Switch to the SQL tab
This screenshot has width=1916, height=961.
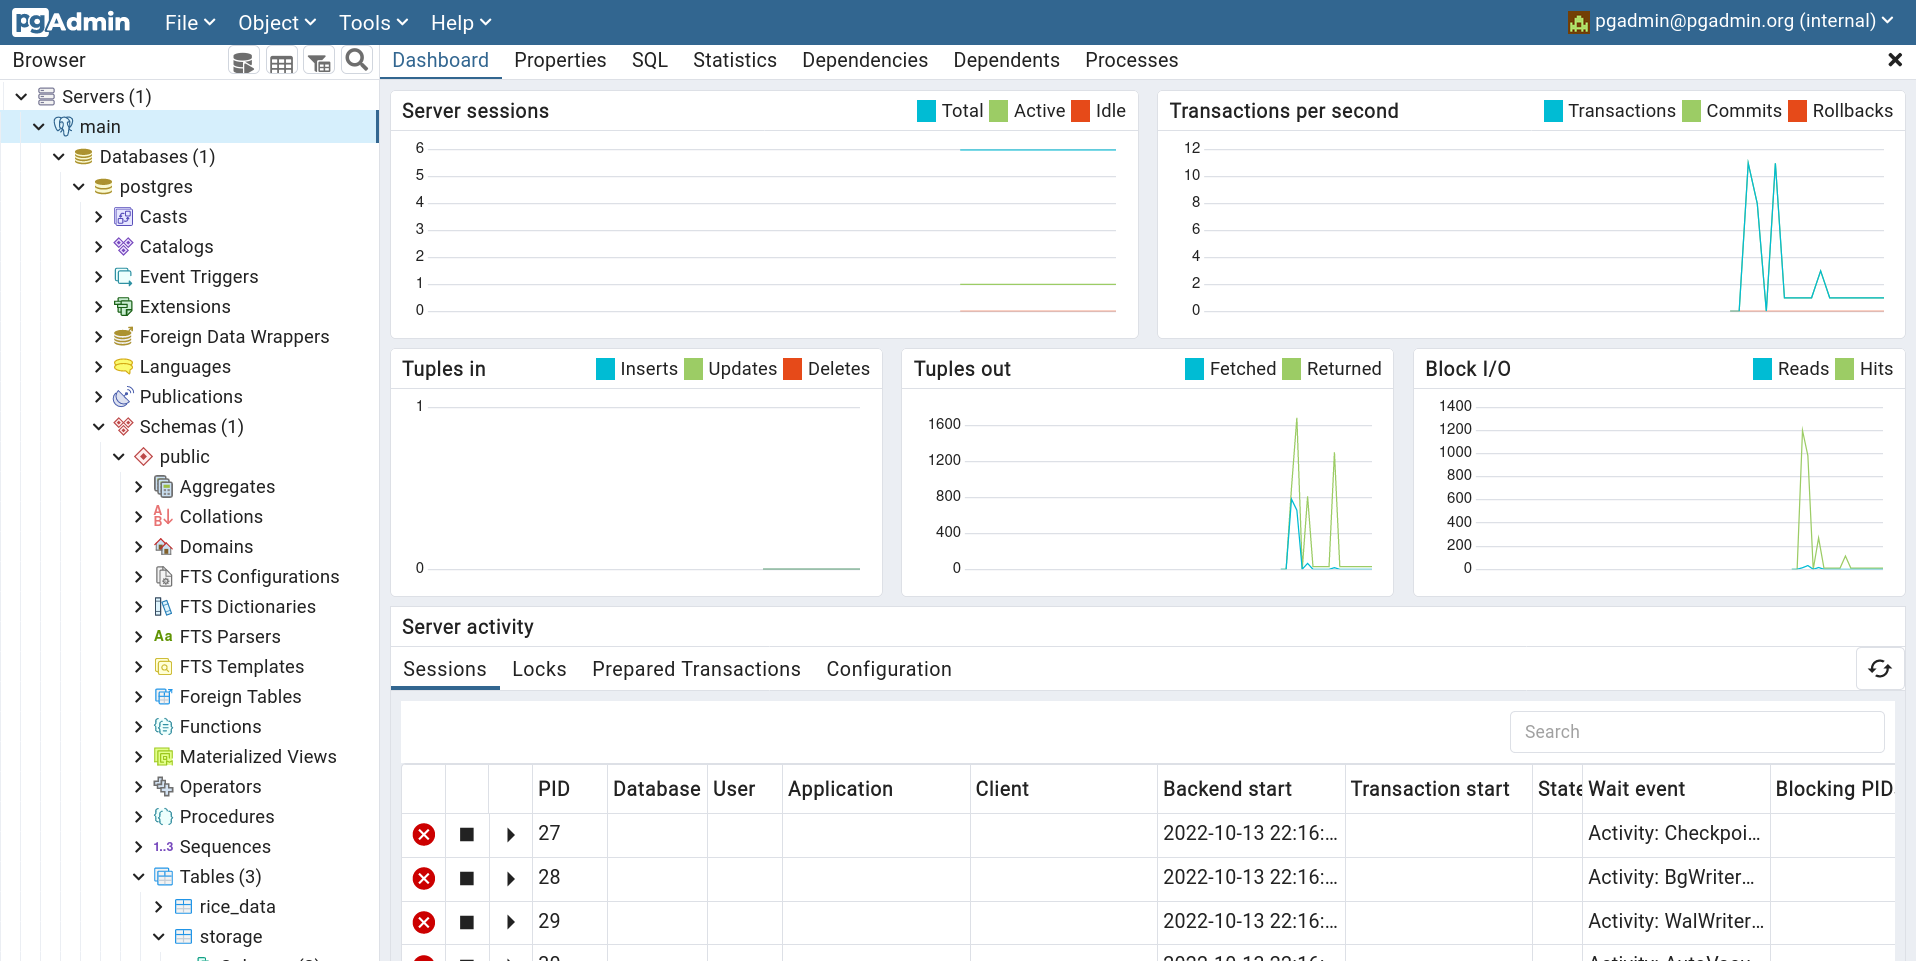[x=650, y=60]
